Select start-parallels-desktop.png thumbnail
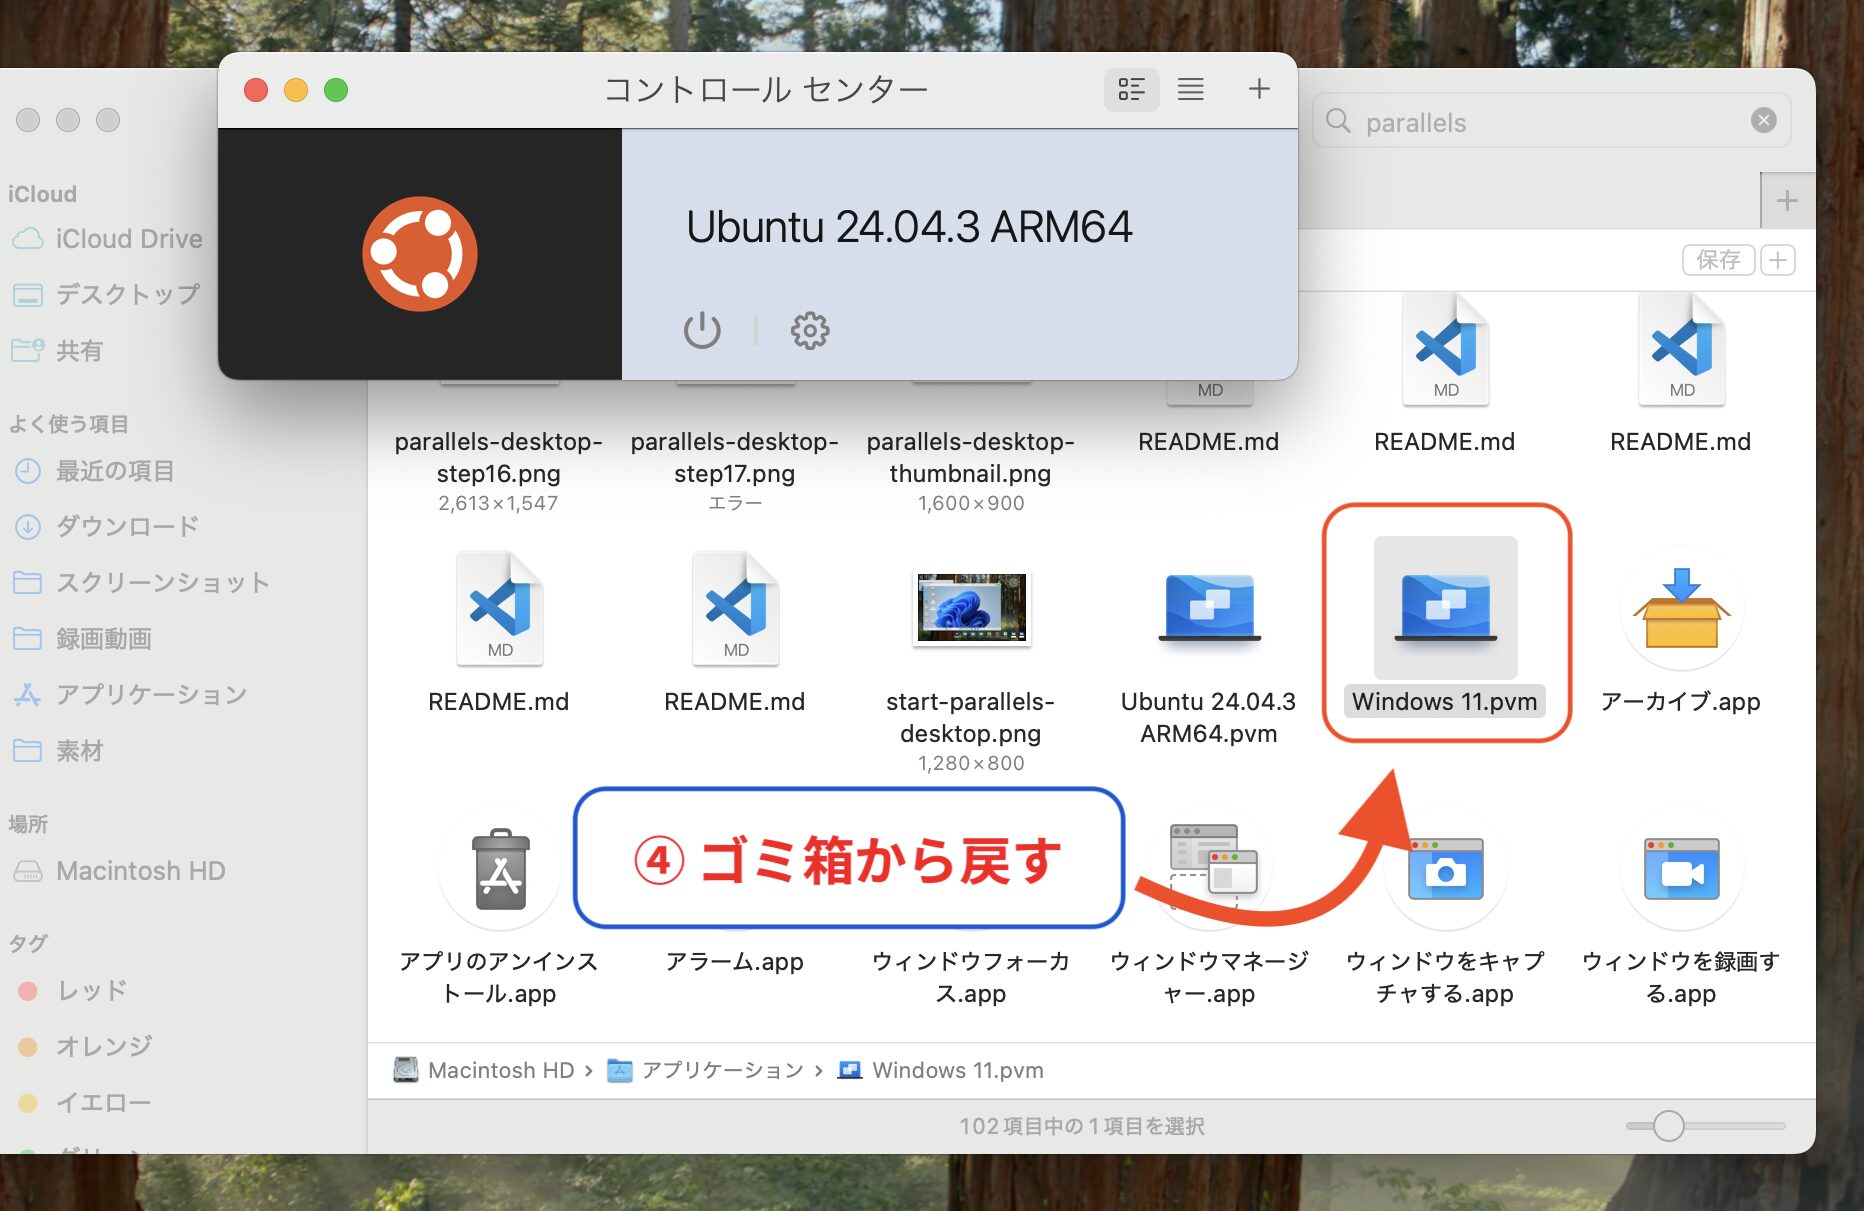The height and width of the screenshot is (1211, 1864). pyautogui.click(x=971, y=608)
